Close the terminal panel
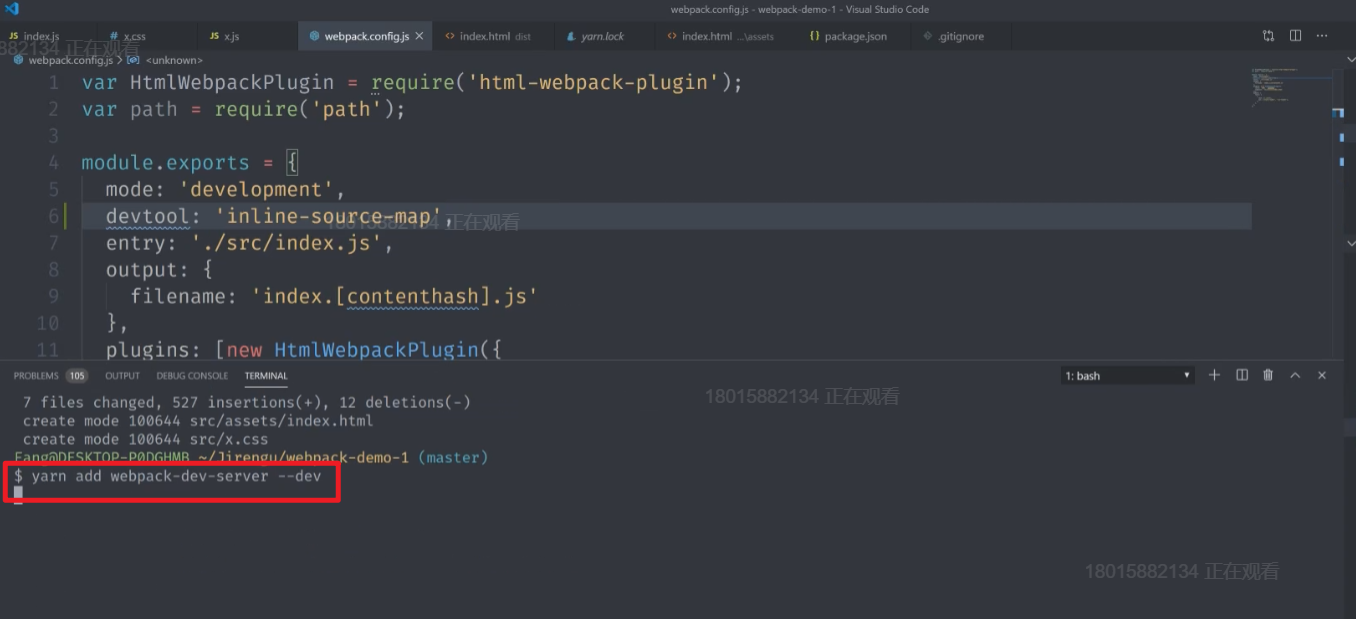The height and width of the screenshot is (619, 1356). [1322, 375]
